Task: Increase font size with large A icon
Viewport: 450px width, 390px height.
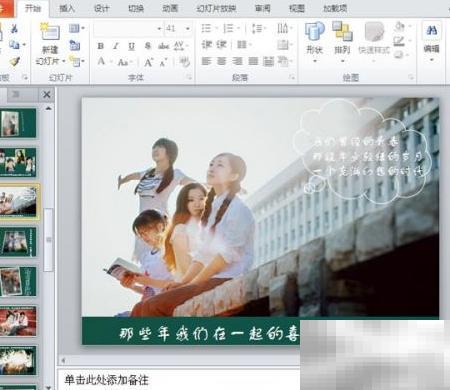Action: pyautogui.click(x=148, y=62)
